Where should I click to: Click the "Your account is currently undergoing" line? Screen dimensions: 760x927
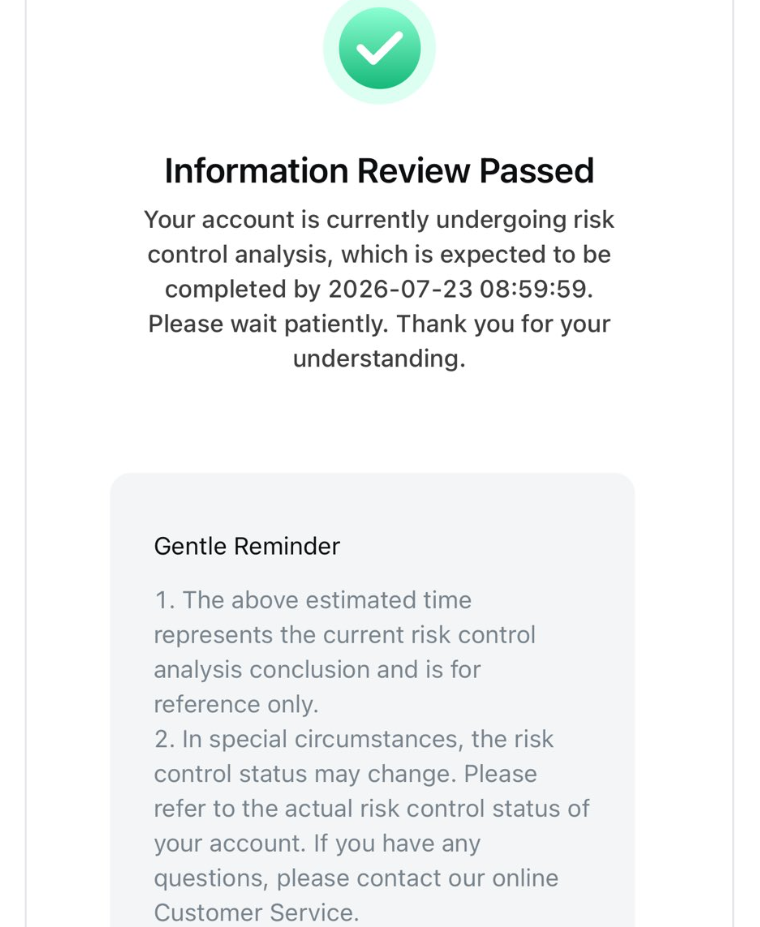pyautogui.click(x=379, y=220)
